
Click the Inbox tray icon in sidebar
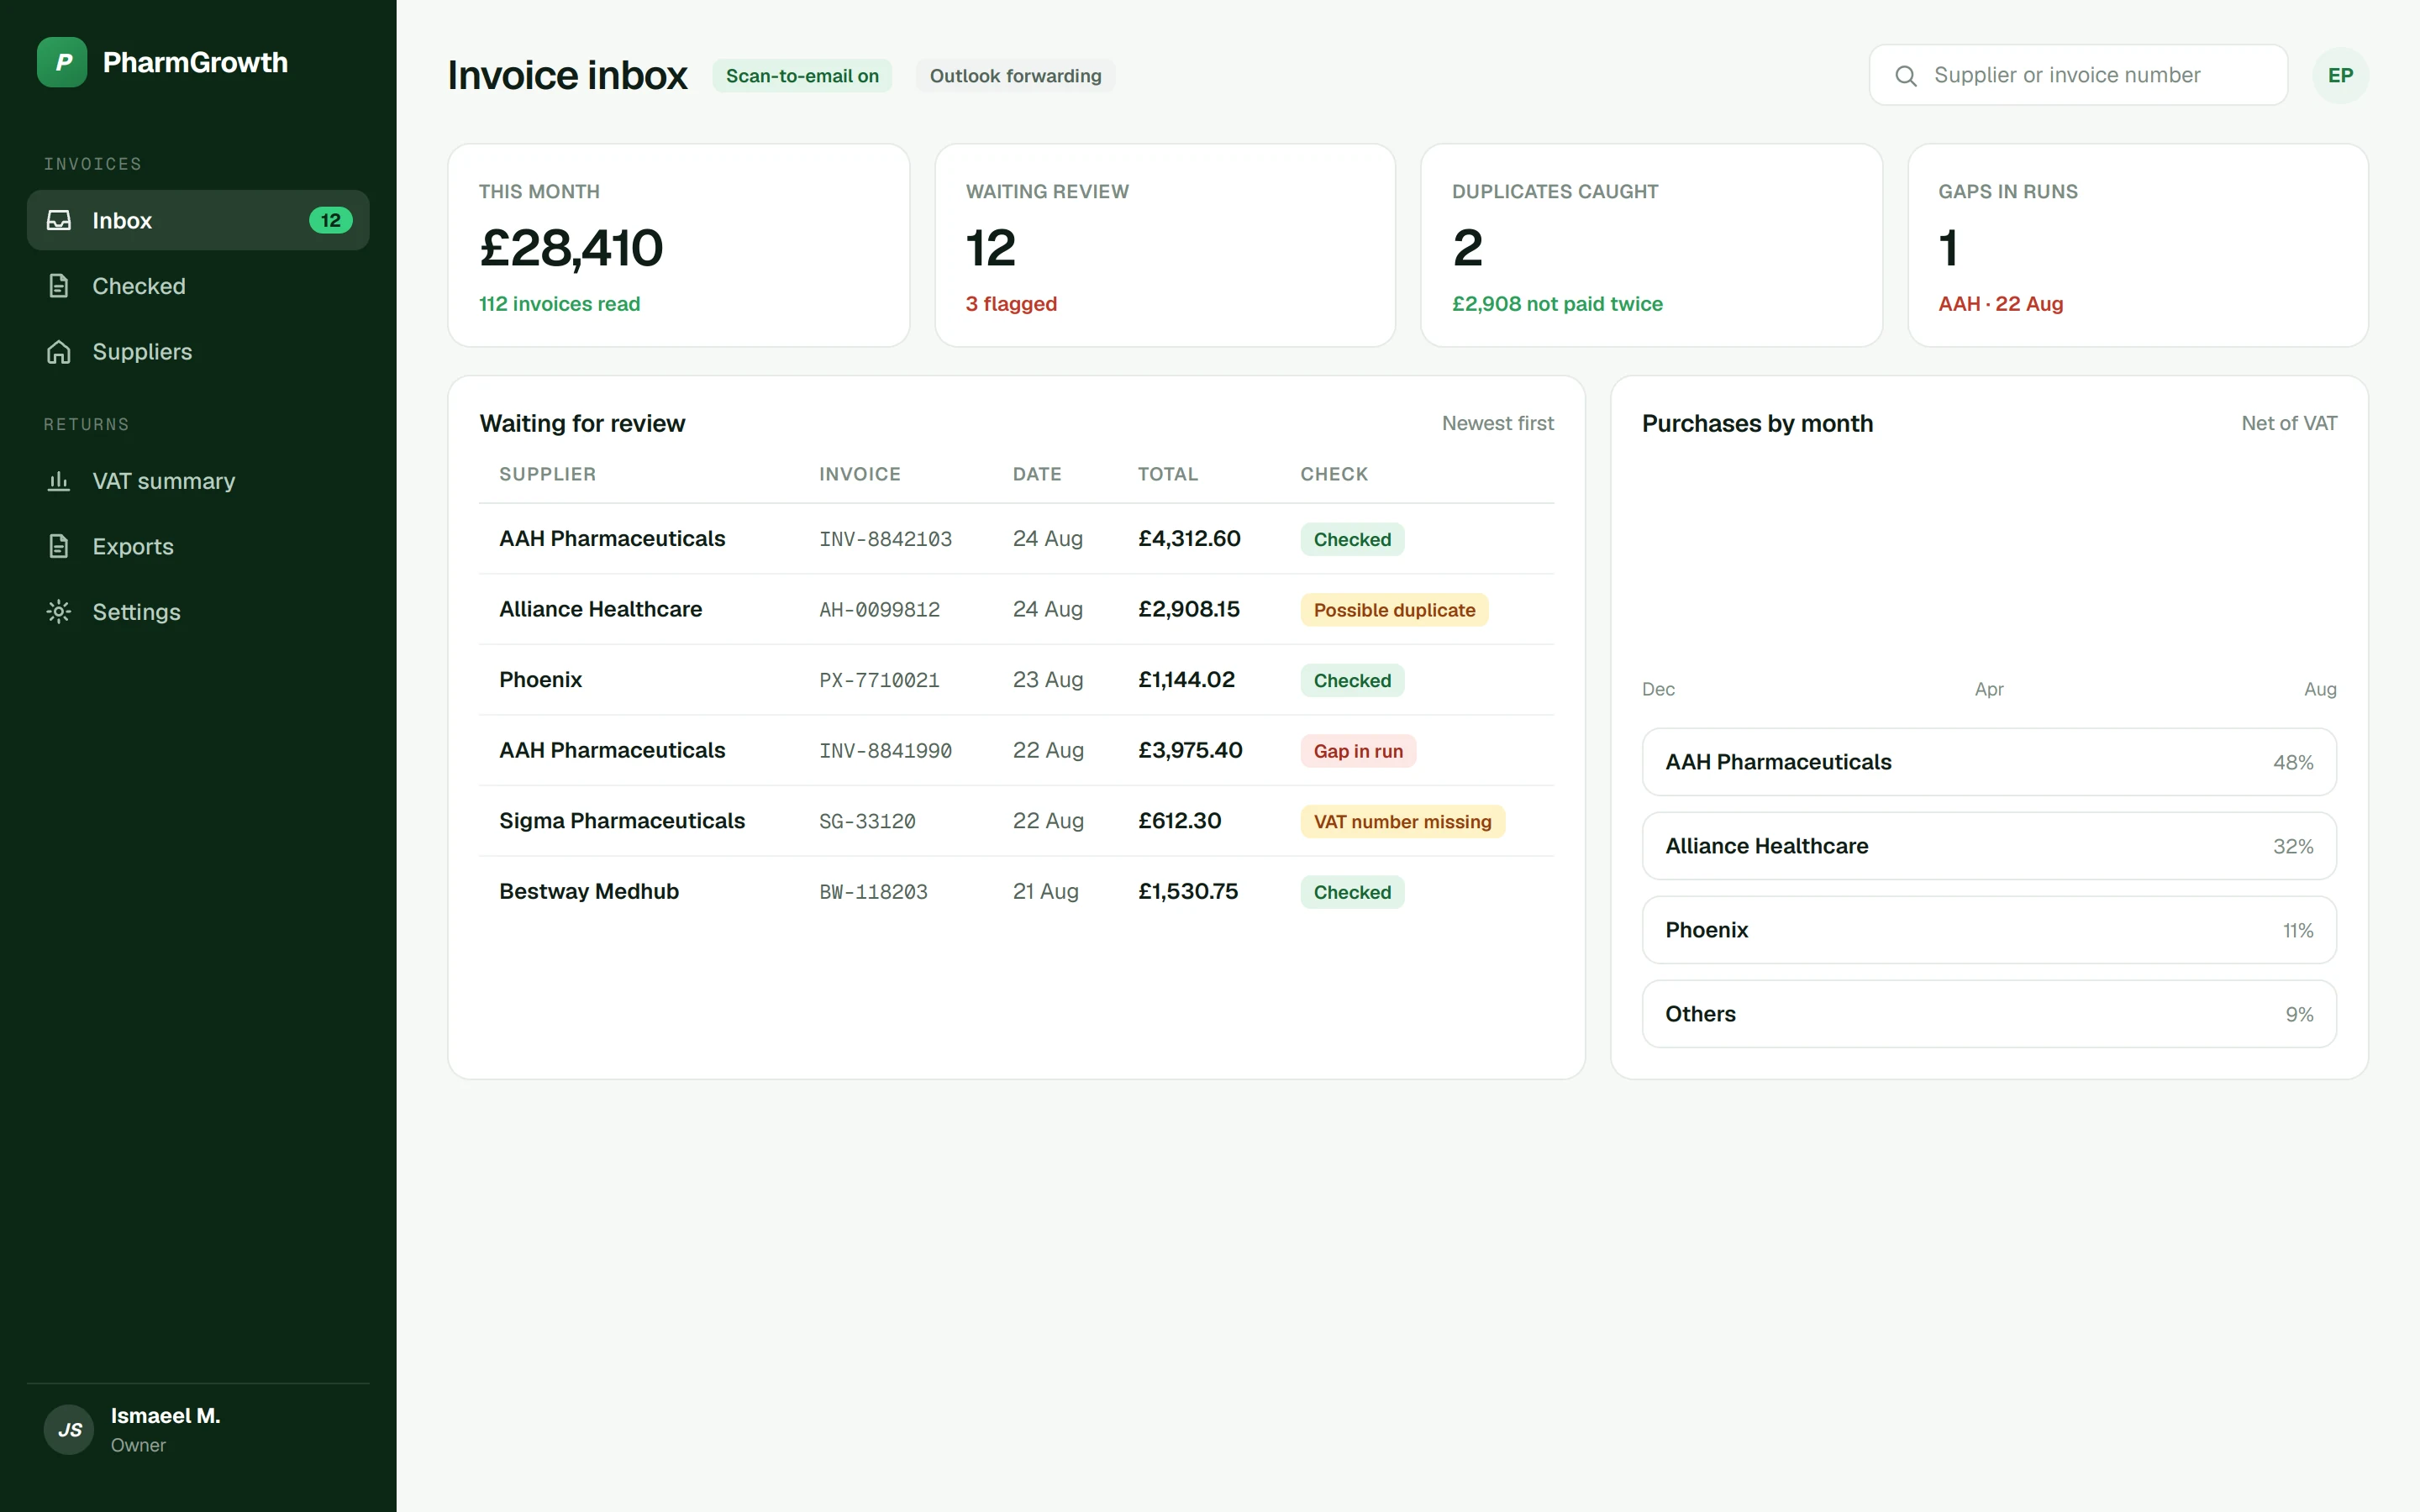(59, 220)
